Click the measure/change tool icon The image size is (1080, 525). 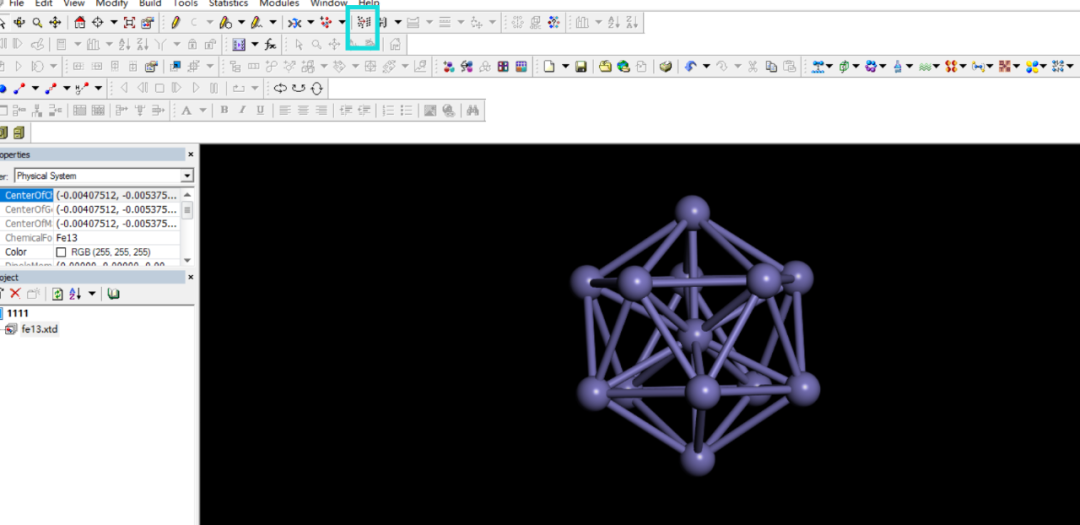pyautogui.click(x=295, y=23)
